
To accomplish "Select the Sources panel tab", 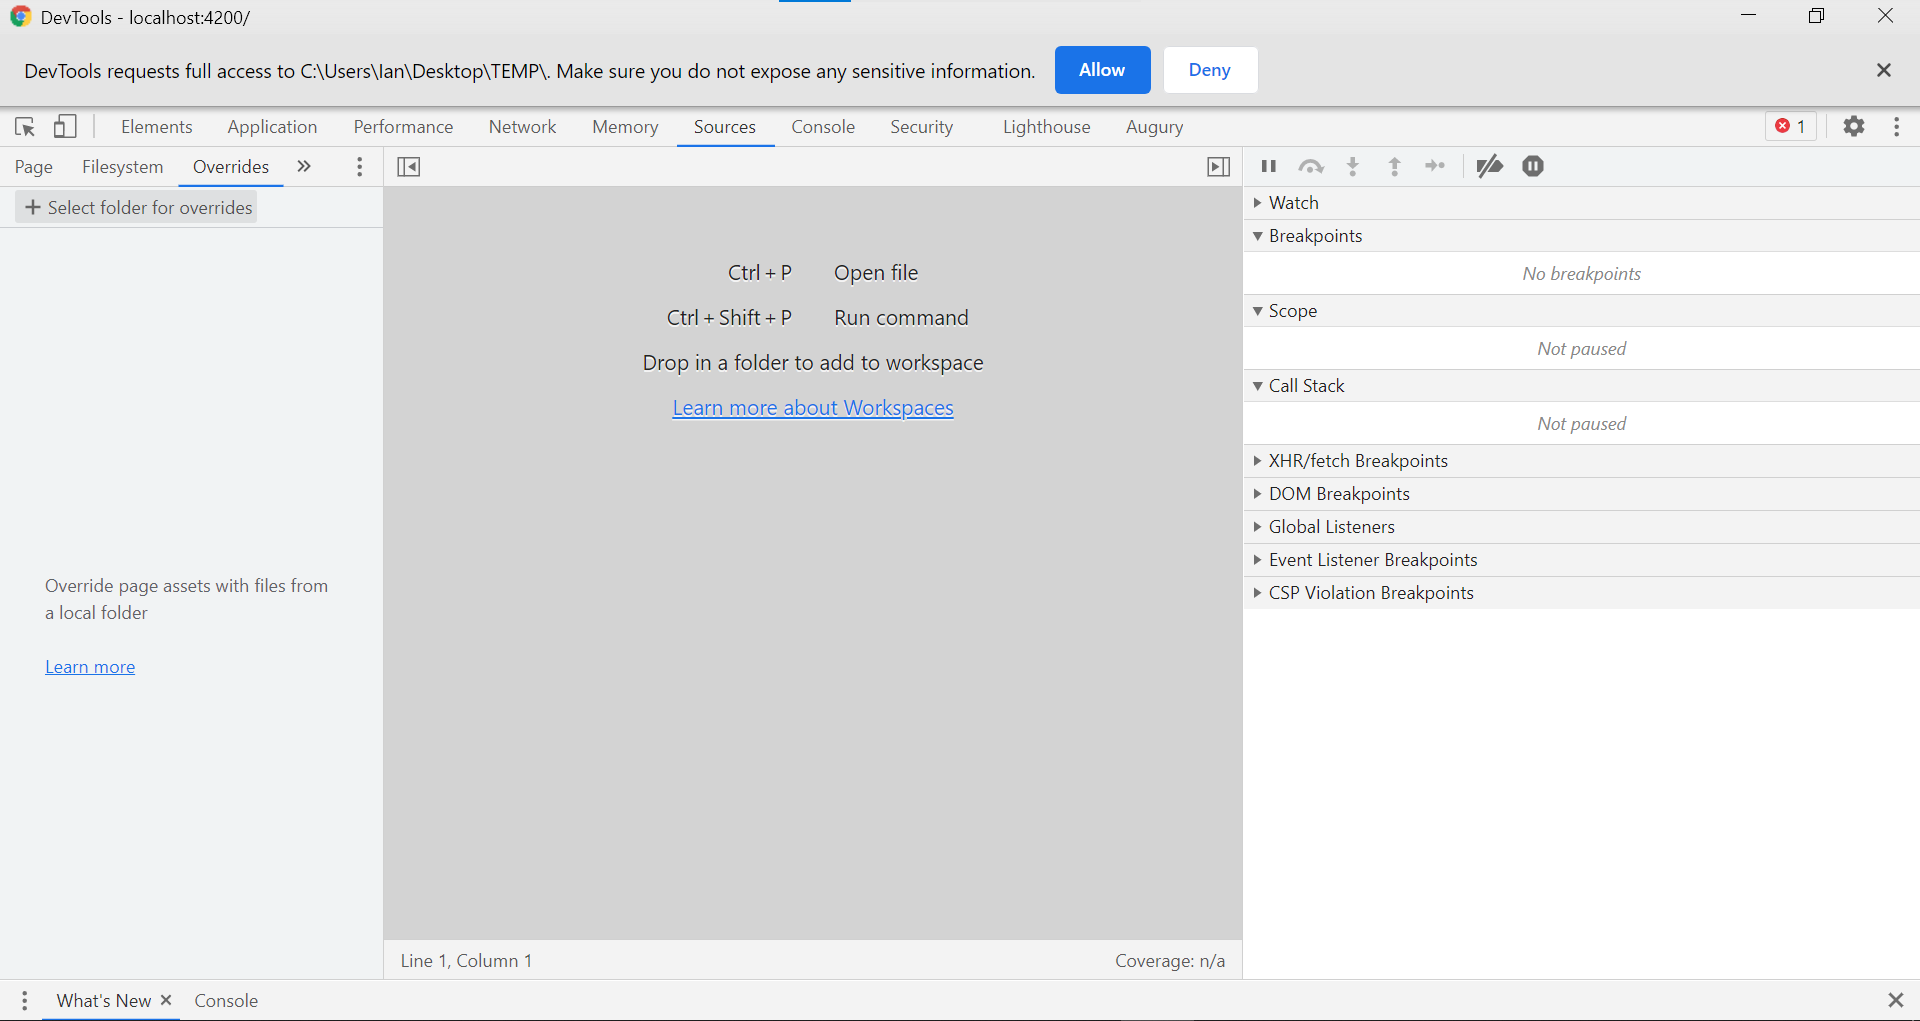I will 725,127.
